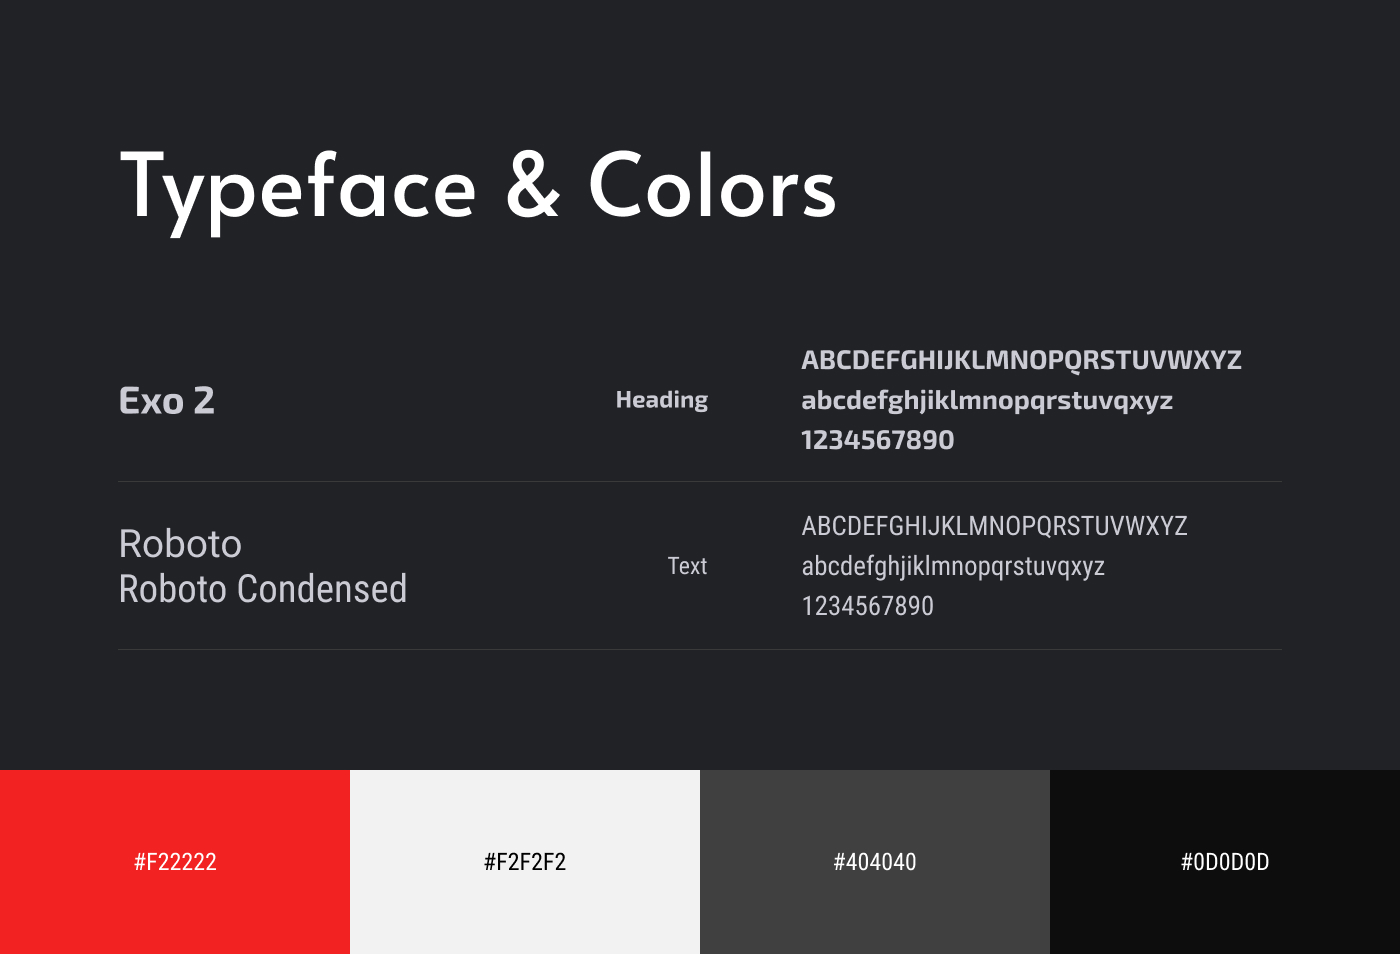Select the #0D0D0D hex code text
This screenshot has width=1400, height=954.
pos(1225,862)
